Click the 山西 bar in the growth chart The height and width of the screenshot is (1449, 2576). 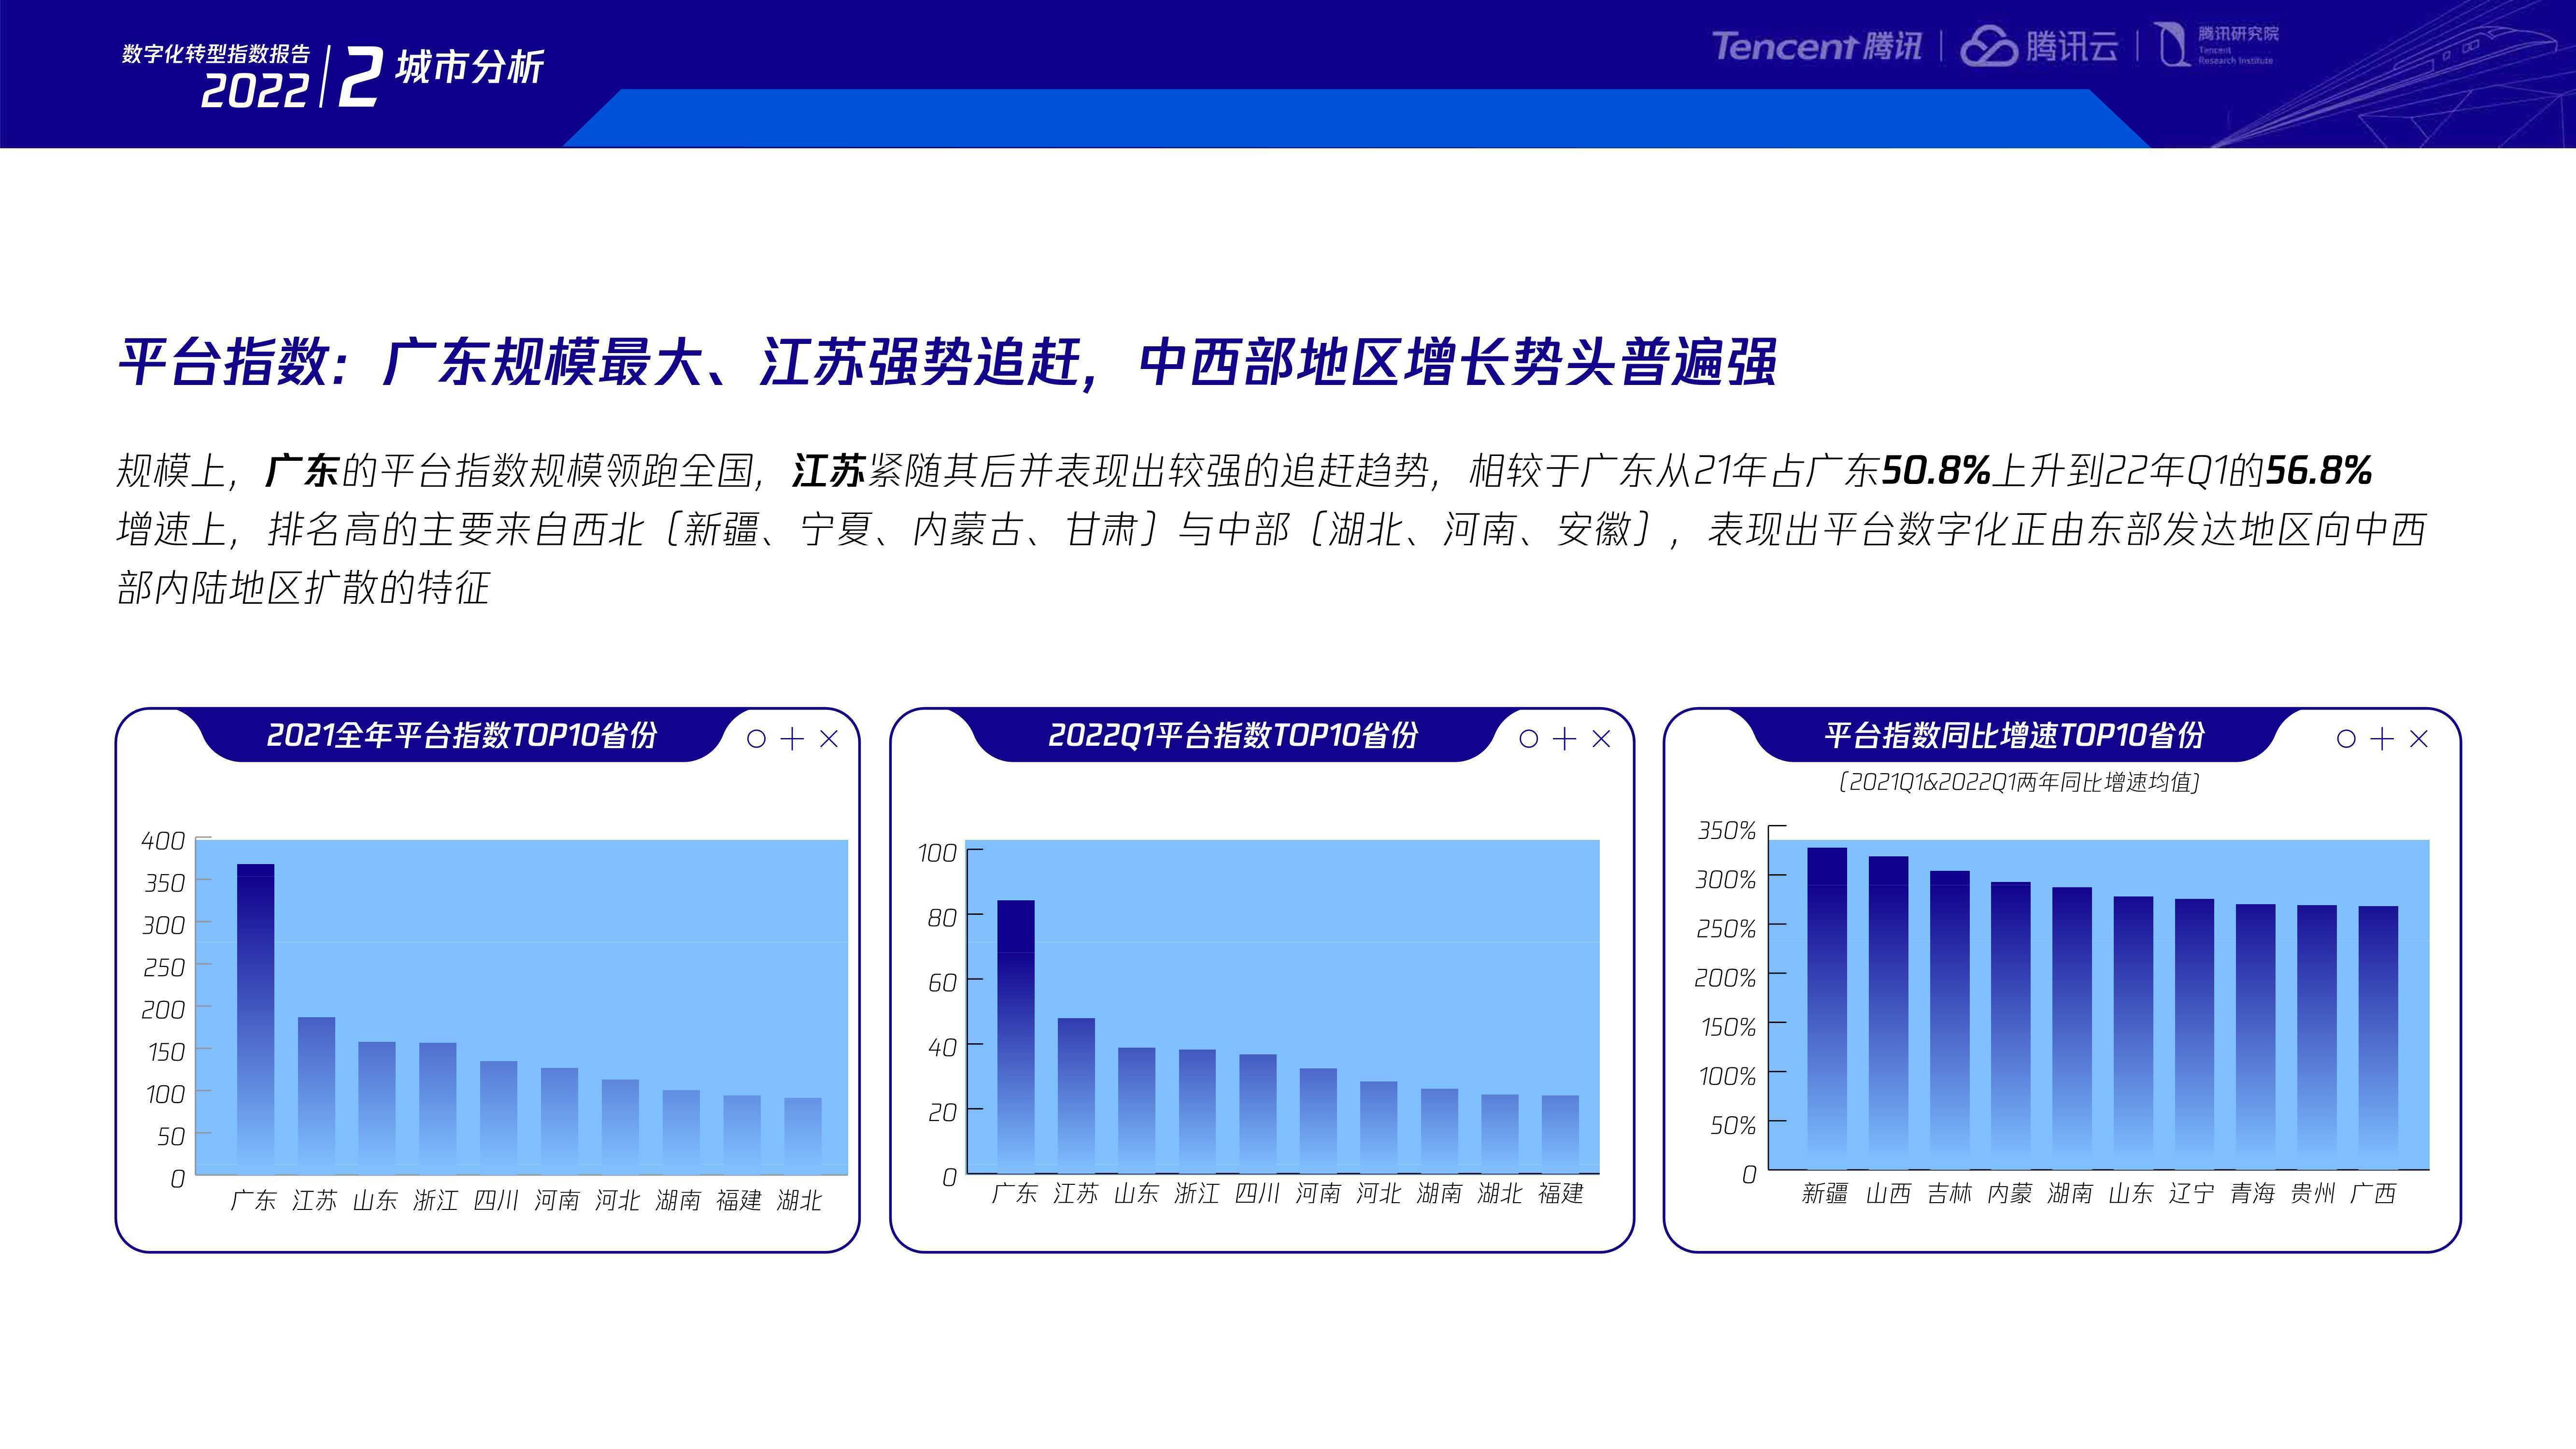(1888, 1012)
